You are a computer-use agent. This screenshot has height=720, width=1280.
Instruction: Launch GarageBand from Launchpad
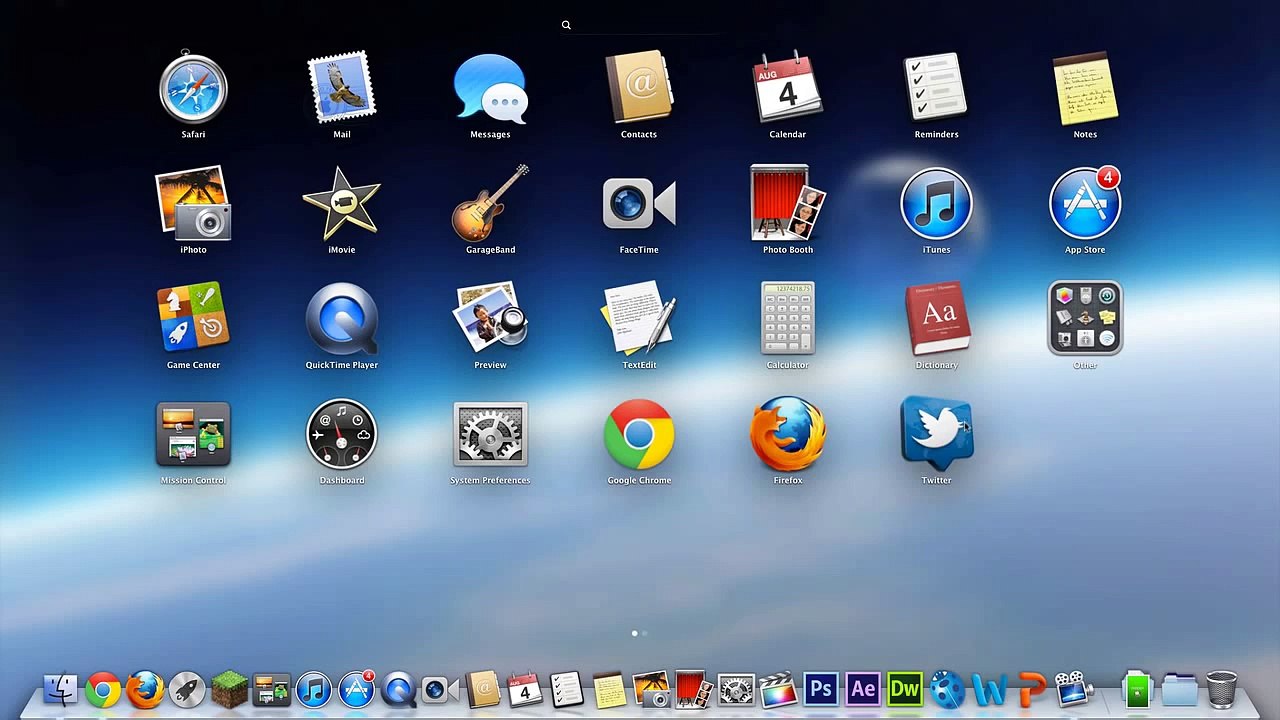point(490,204)
